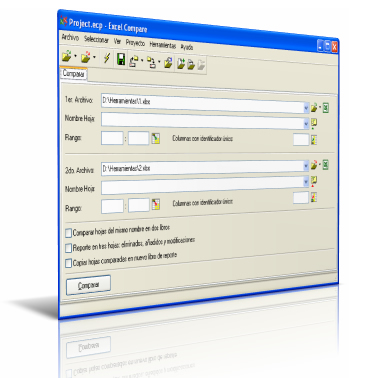Enable Comparar hojas del mismo nombre checkbox
The image size is (369, 378).
pyautogui.click(x=68, y=233)
